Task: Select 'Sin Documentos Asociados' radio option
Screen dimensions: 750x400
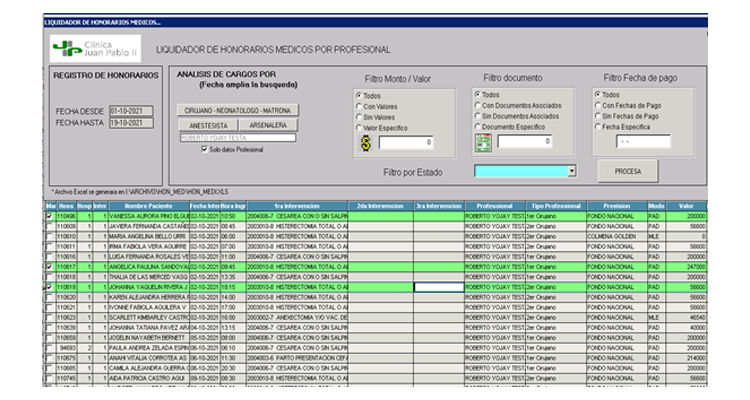Action: click(477, 116)
